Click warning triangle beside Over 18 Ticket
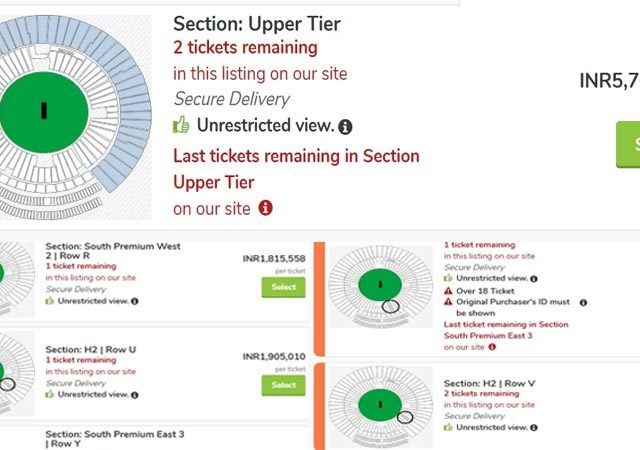 tap(448, 291)
